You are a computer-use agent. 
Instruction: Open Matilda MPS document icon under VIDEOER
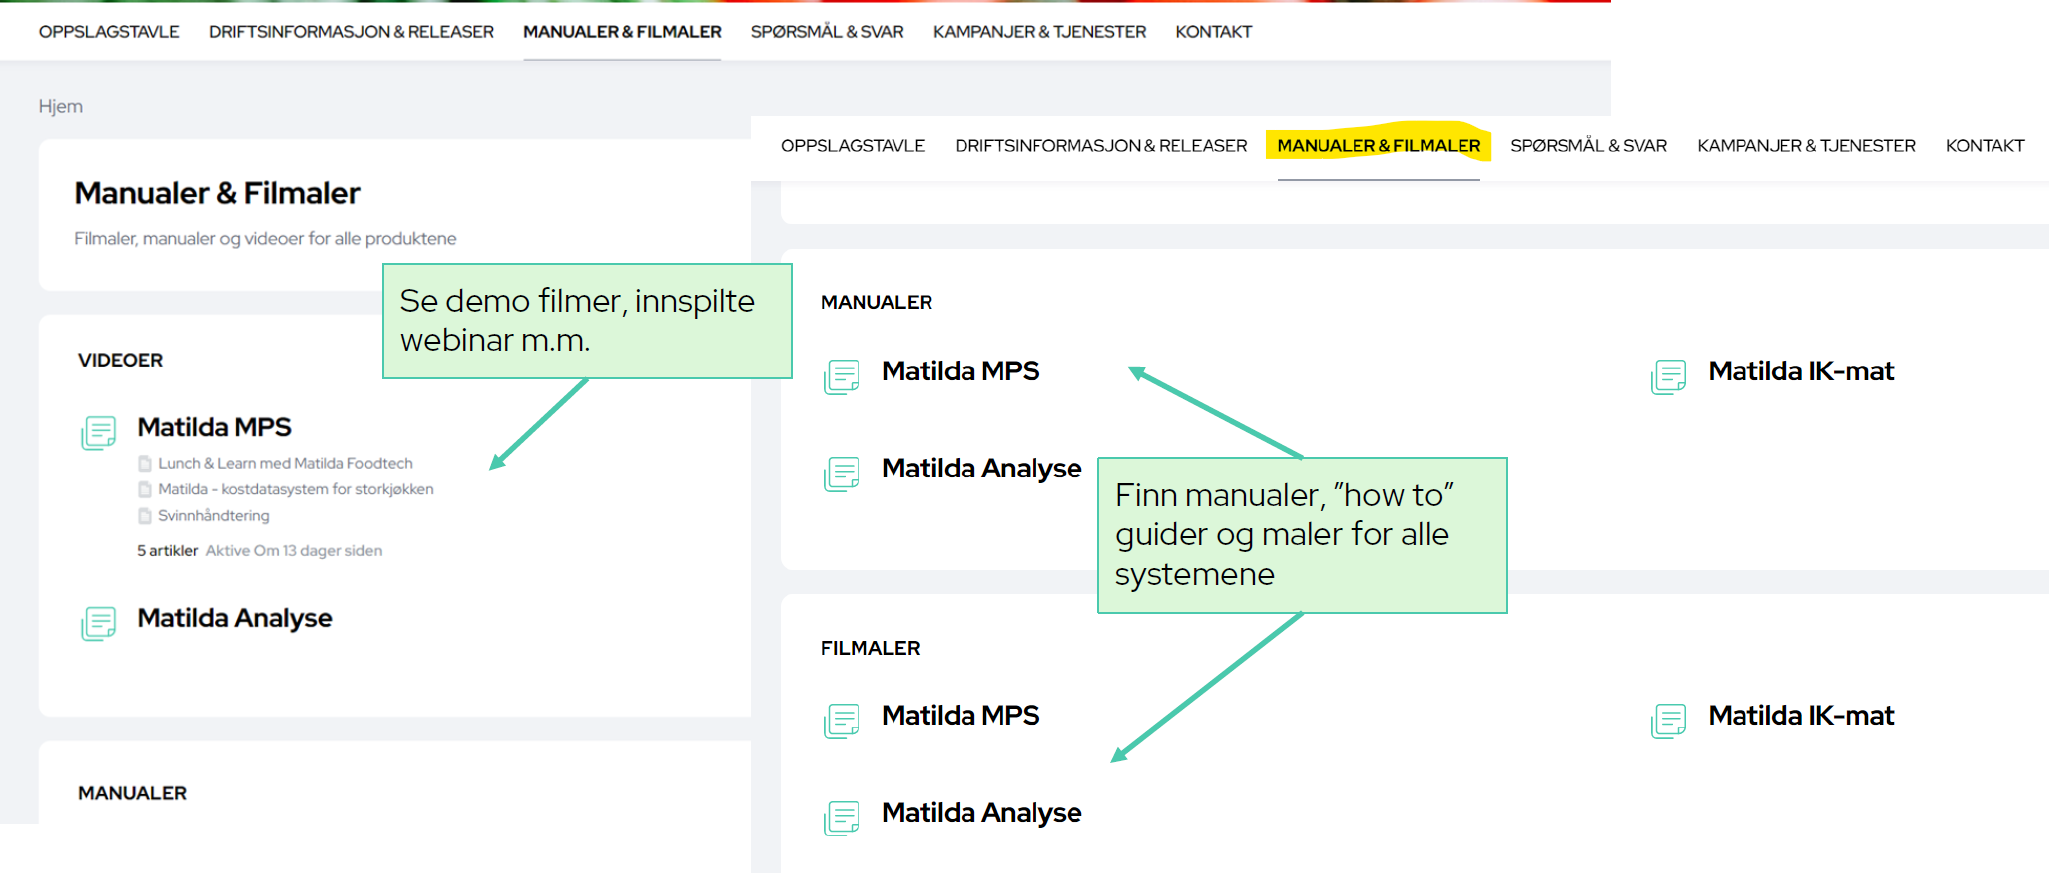tap(99, 432)
